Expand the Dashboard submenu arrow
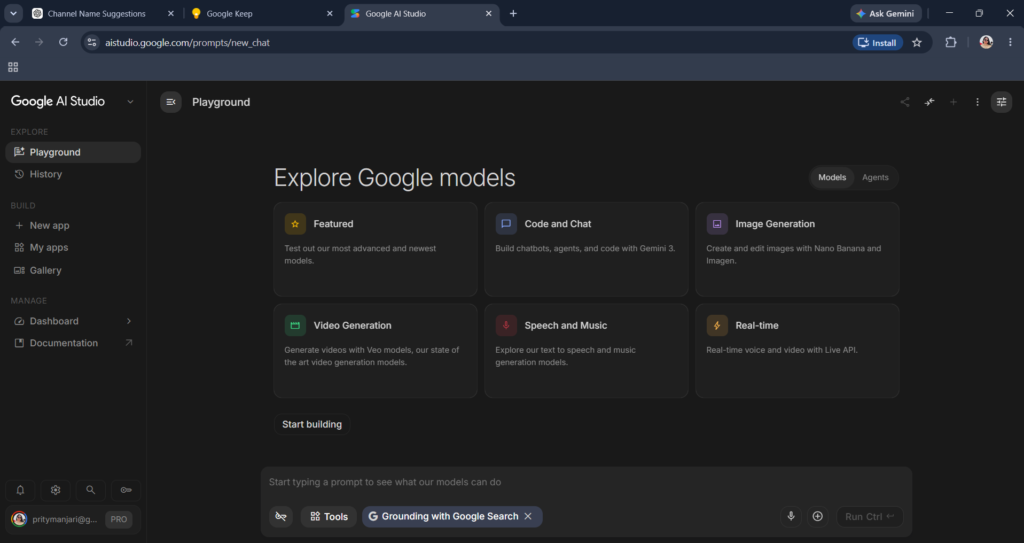Image resolution: width=1024 pixels, height=543 pixels. pyautogui.click(x=129, y=321)
